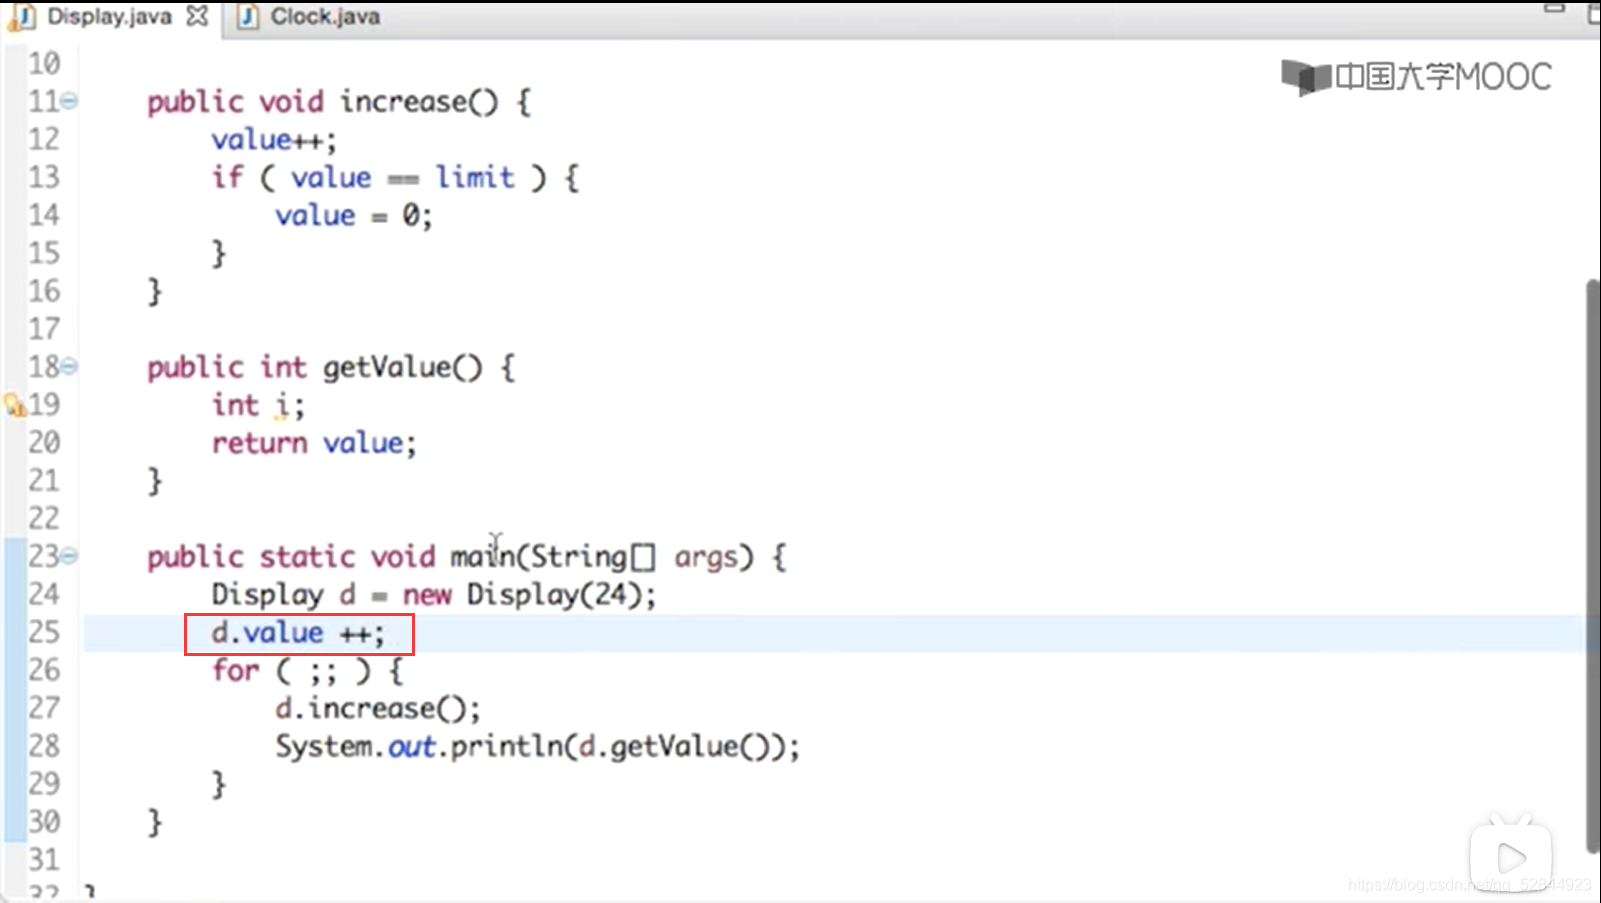Close the Display.java editor tab
The width and height of the screenshot is (1601, 903).
(198, 16)
